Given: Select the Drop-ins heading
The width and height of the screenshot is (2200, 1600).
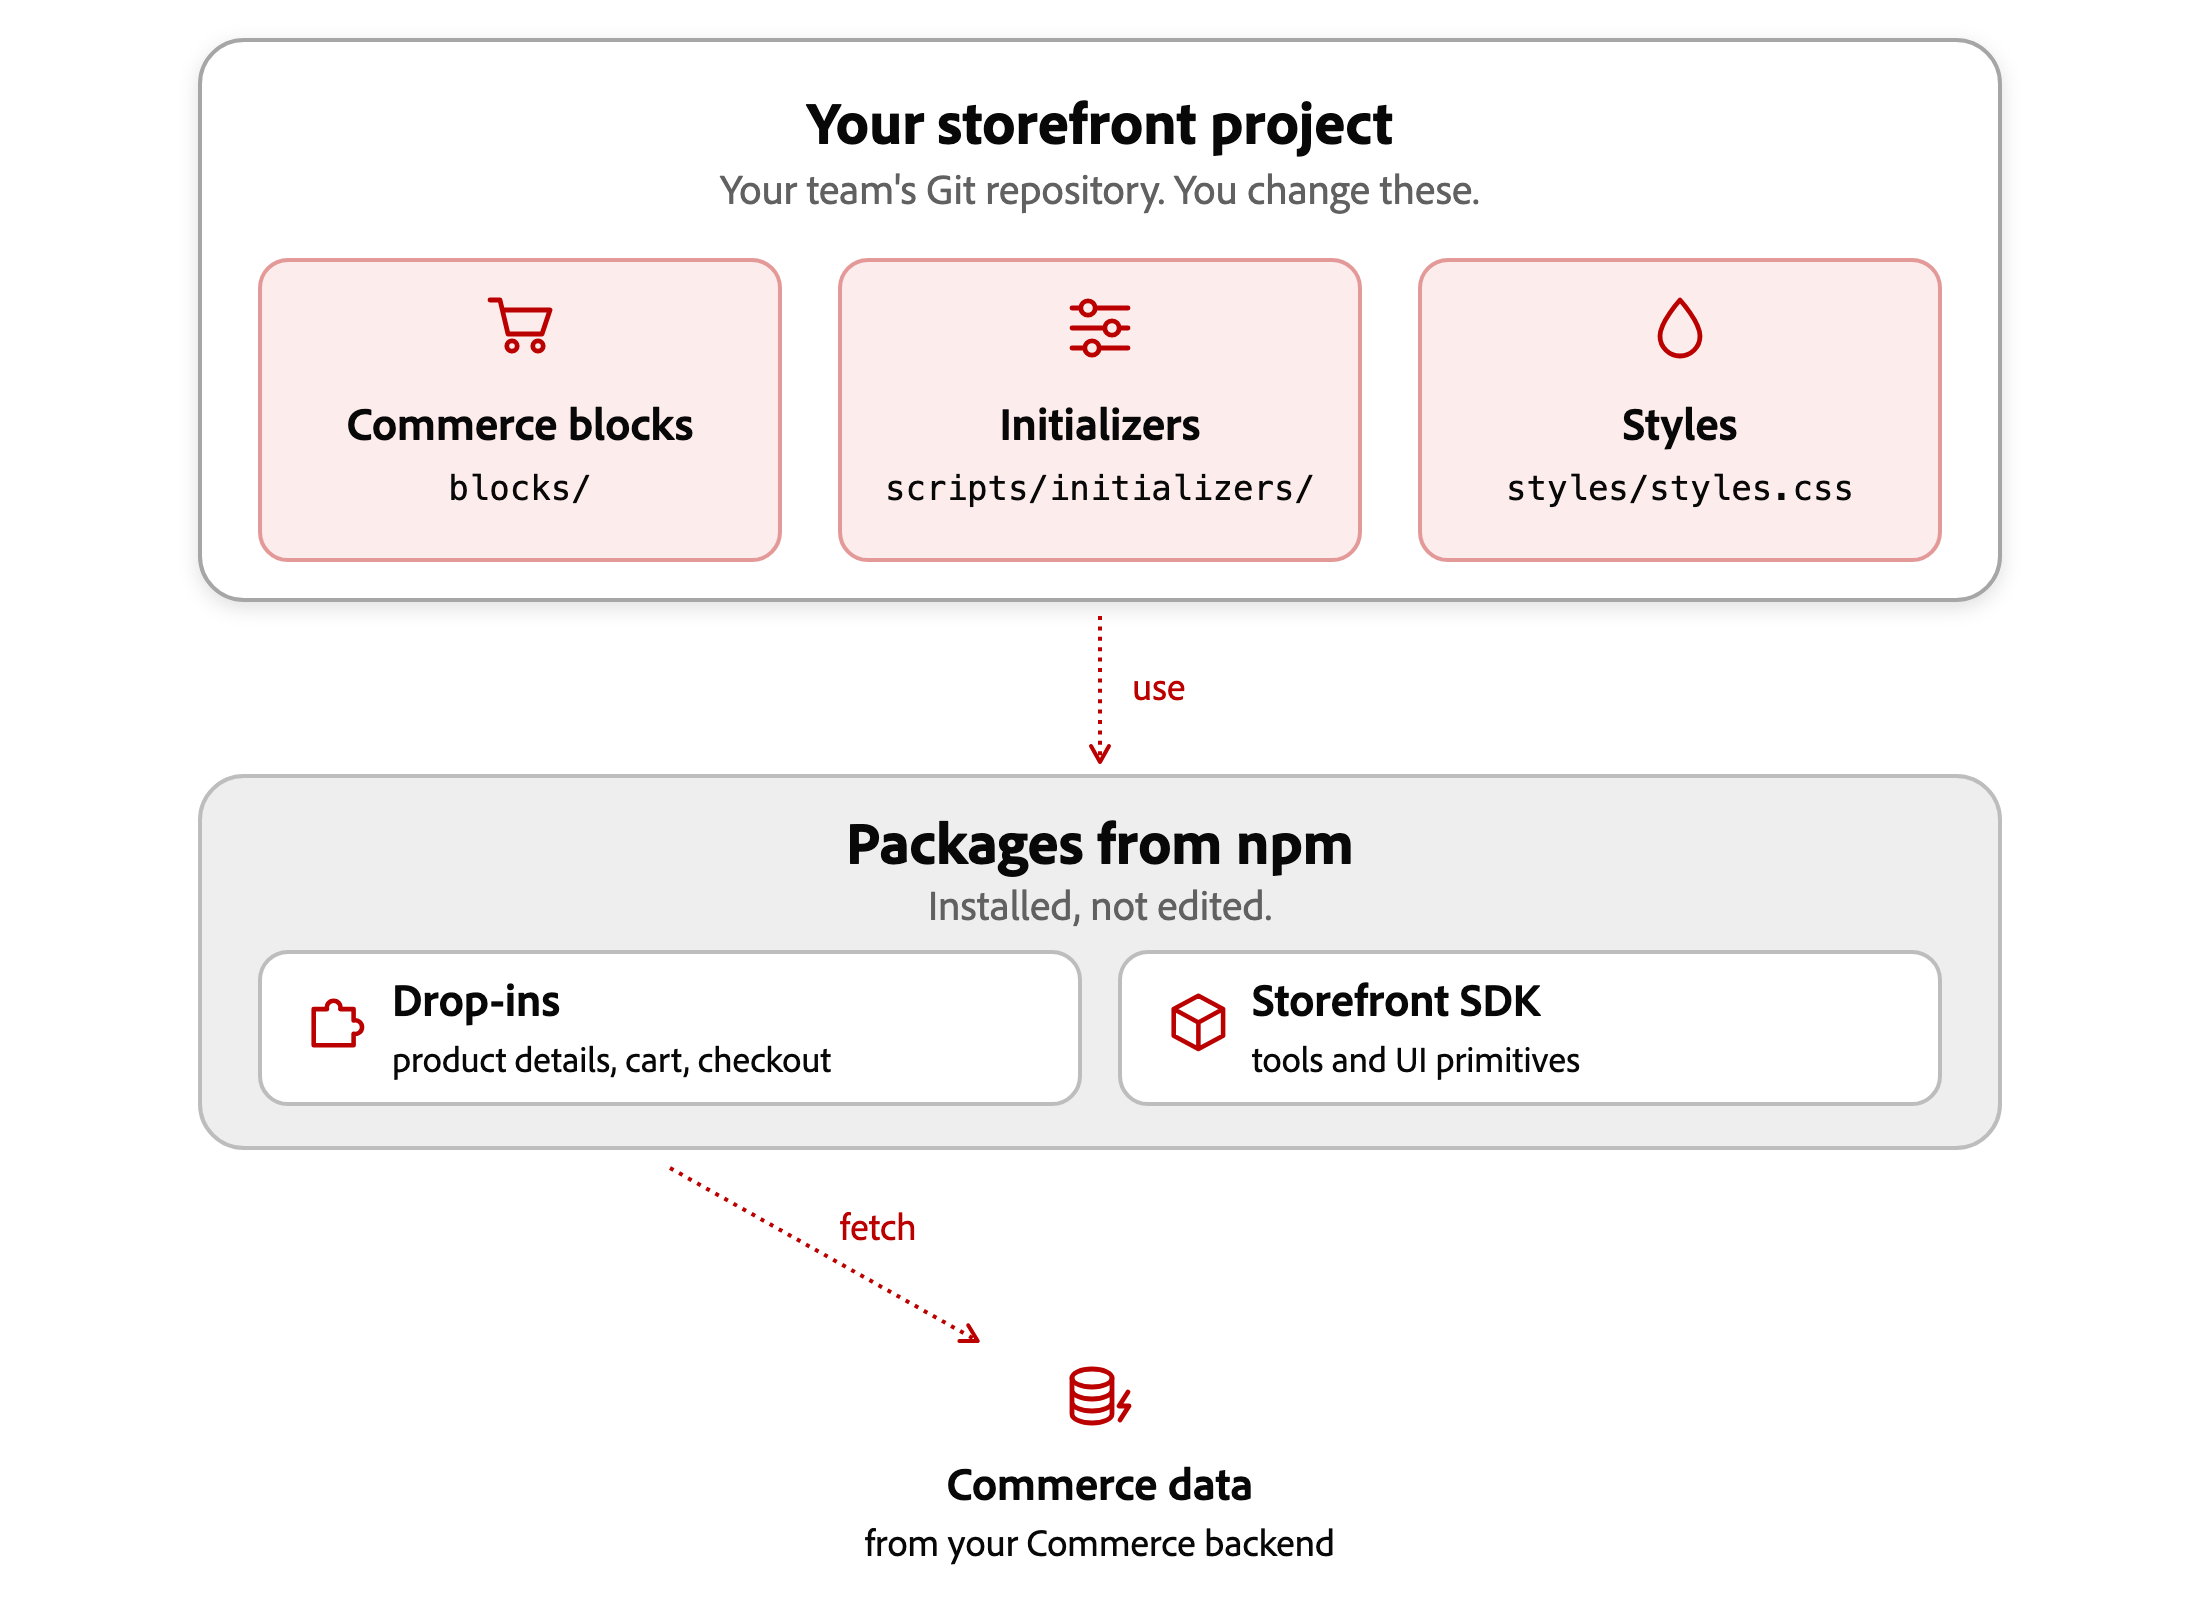Looking at the screenshot, I should pyautogui.click(x=476, y=1002).
